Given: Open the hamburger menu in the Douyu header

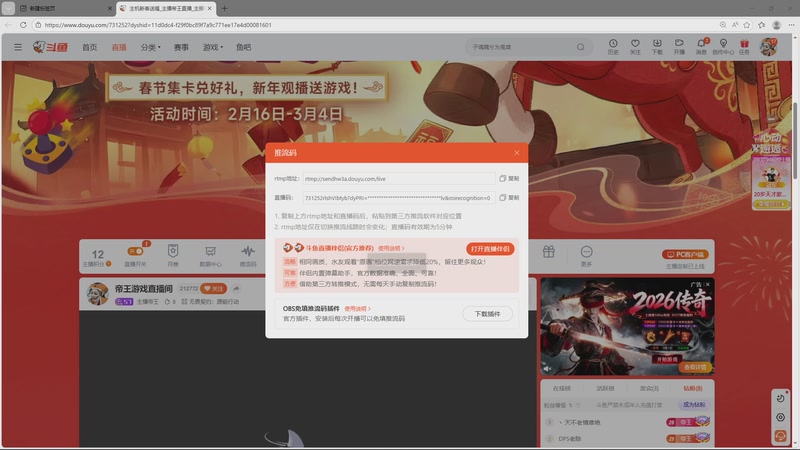Looking at the screenshot, I should [18, 47].
